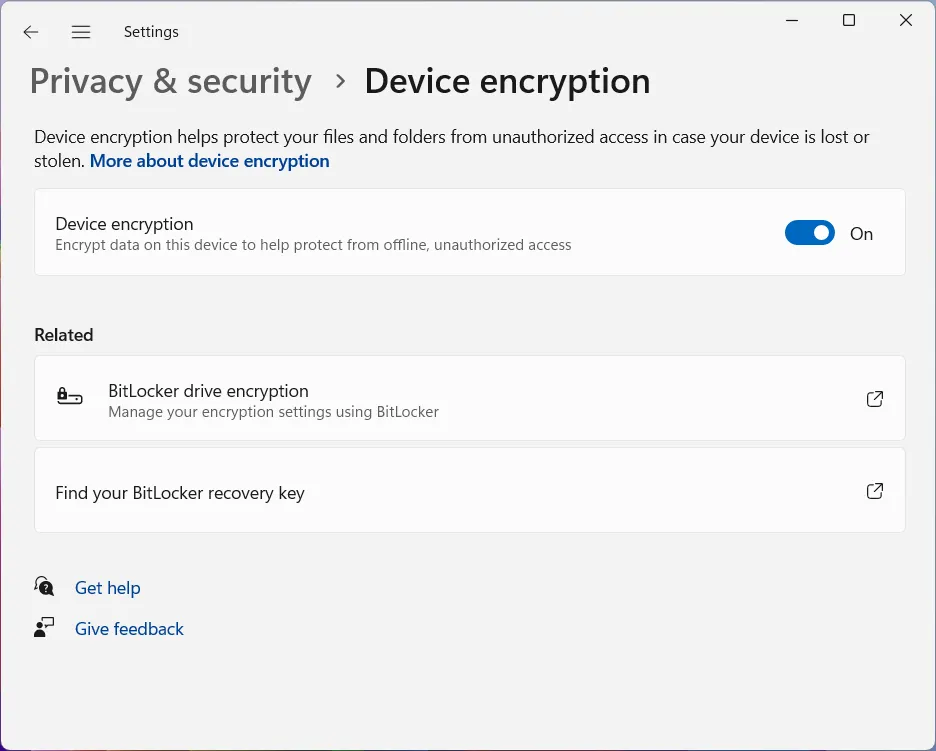Navigate to Privacy & security breadcrumb
The image size is (936, 751).
tap(171, 81)
